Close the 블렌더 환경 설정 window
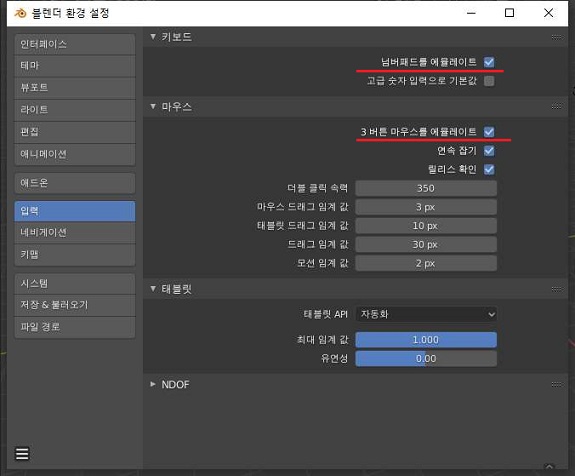The image size is (575, 476). tap(549, 13)
